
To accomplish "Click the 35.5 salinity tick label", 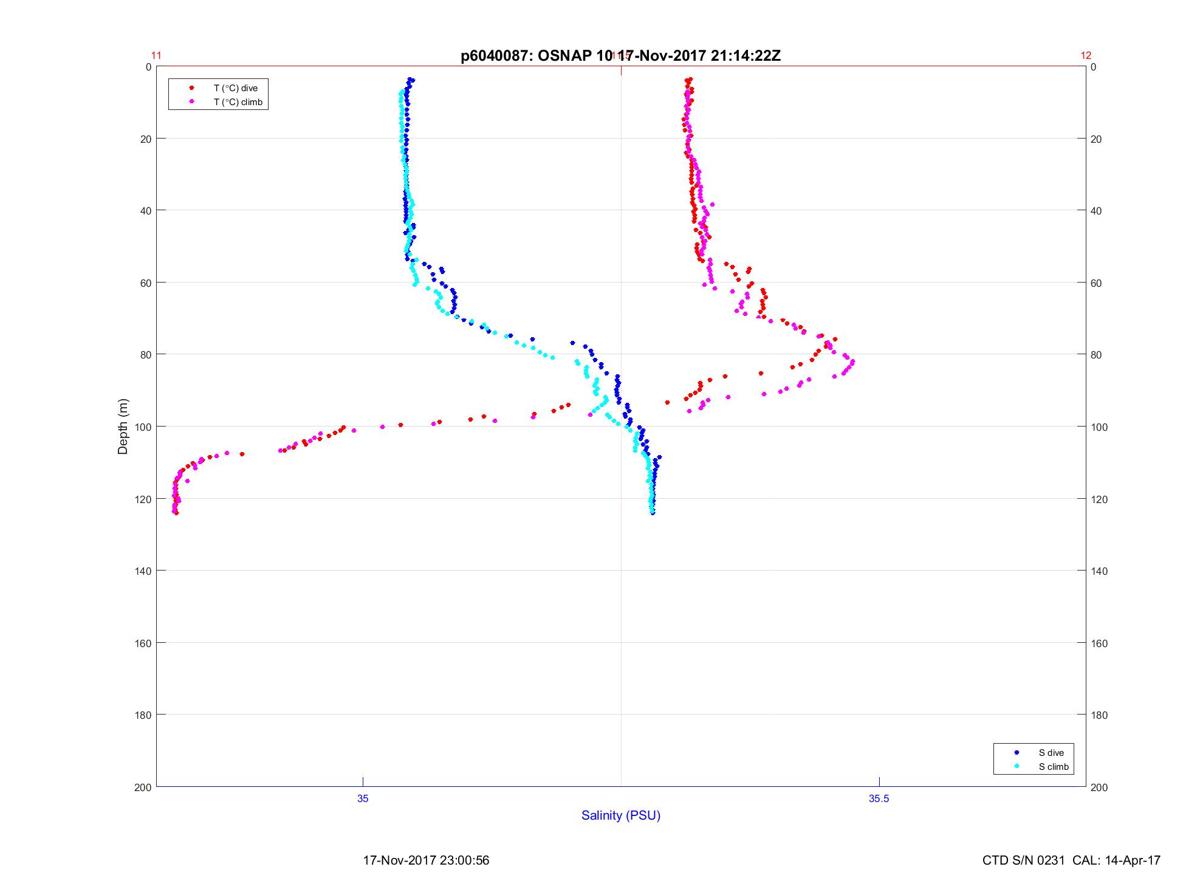I will point(877,798).
